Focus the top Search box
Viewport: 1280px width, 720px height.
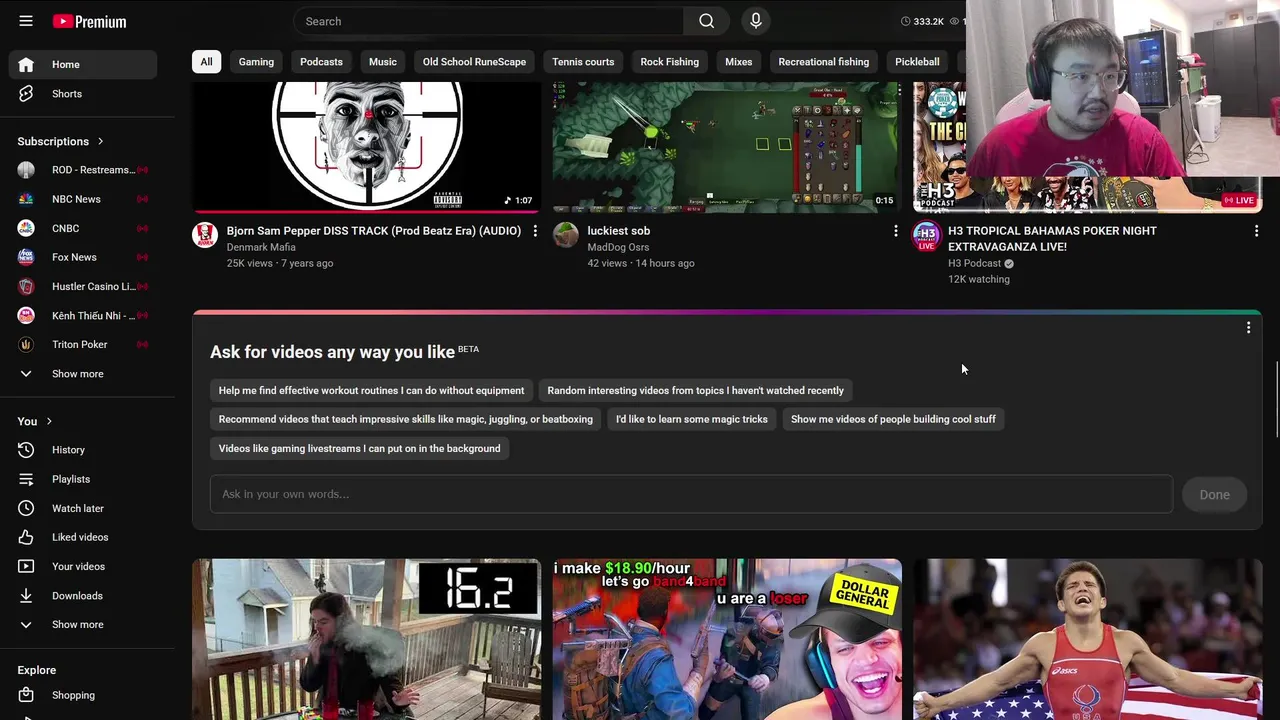488,21
